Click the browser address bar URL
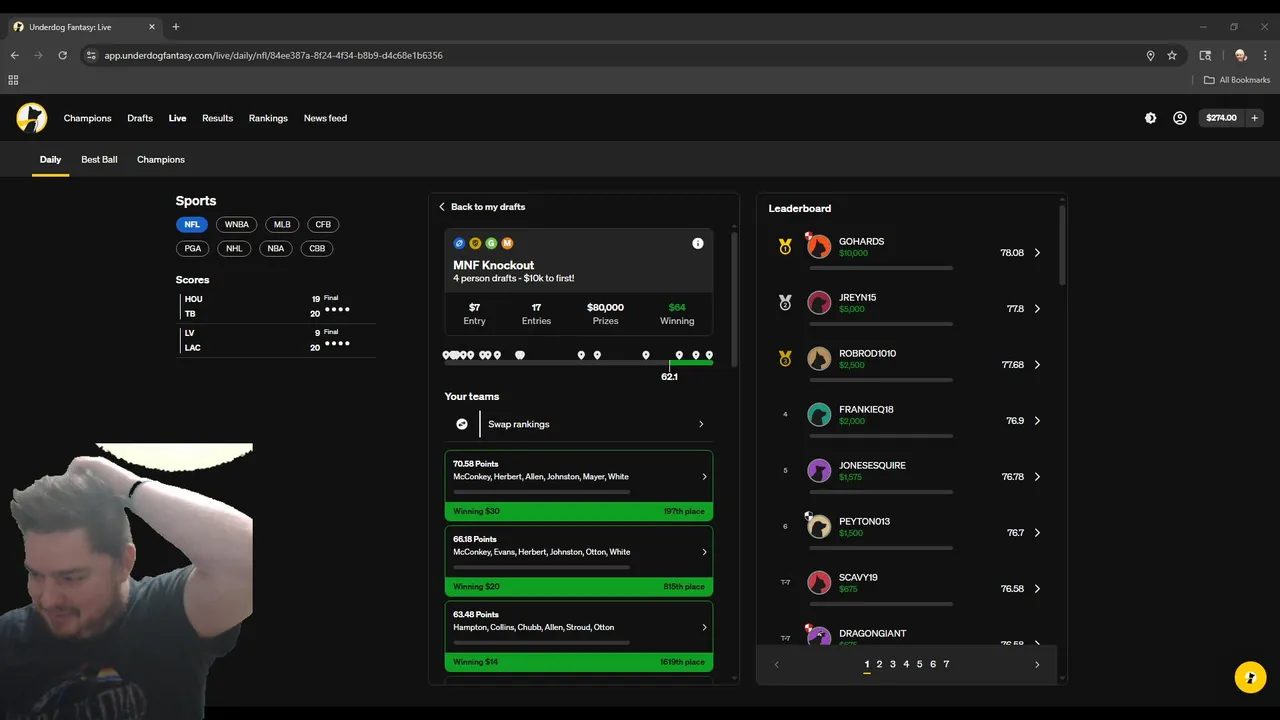Image resolution: width=1280 pixels, height=720 pixels. coord(273,55)
